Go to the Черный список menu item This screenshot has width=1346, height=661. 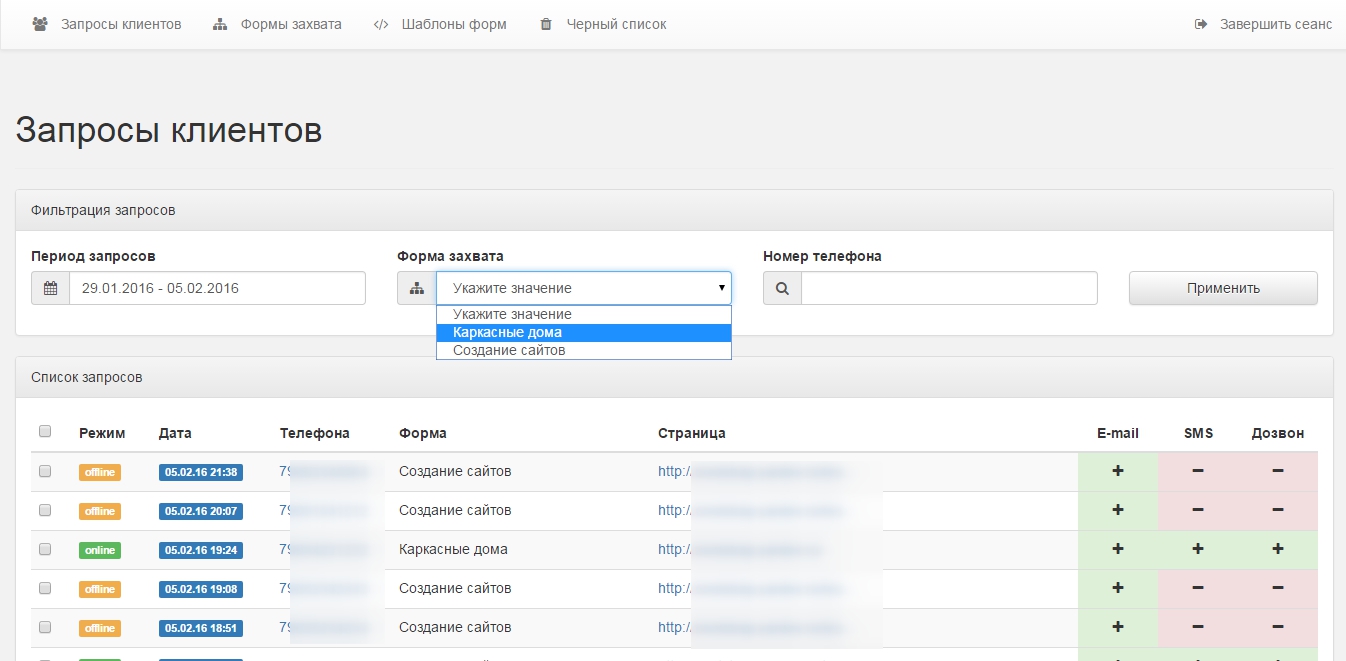[x=616, y=24]
